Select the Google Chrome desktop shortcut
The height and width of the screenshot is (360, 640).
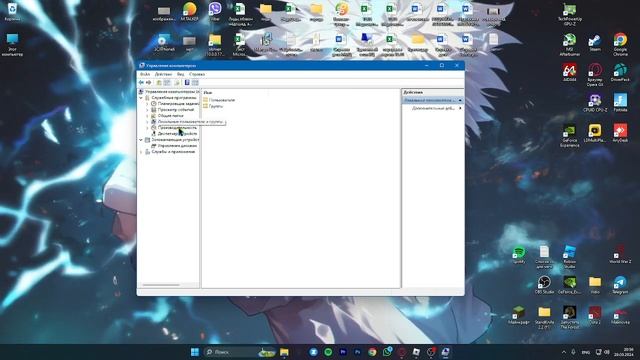click(x=620, y=44)
